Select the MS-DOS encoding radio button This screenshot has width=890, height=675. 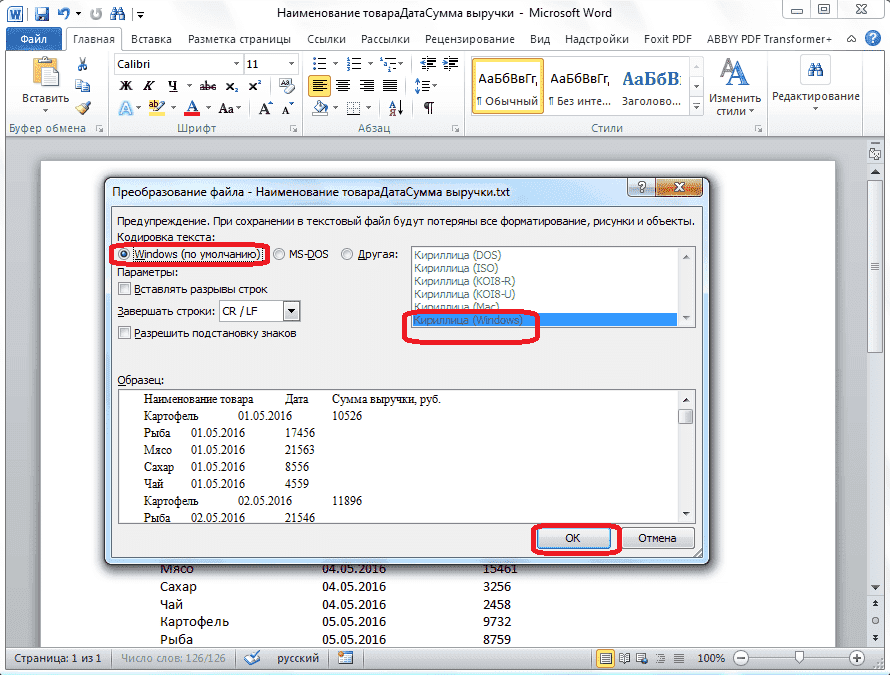(x=279, y=254)
